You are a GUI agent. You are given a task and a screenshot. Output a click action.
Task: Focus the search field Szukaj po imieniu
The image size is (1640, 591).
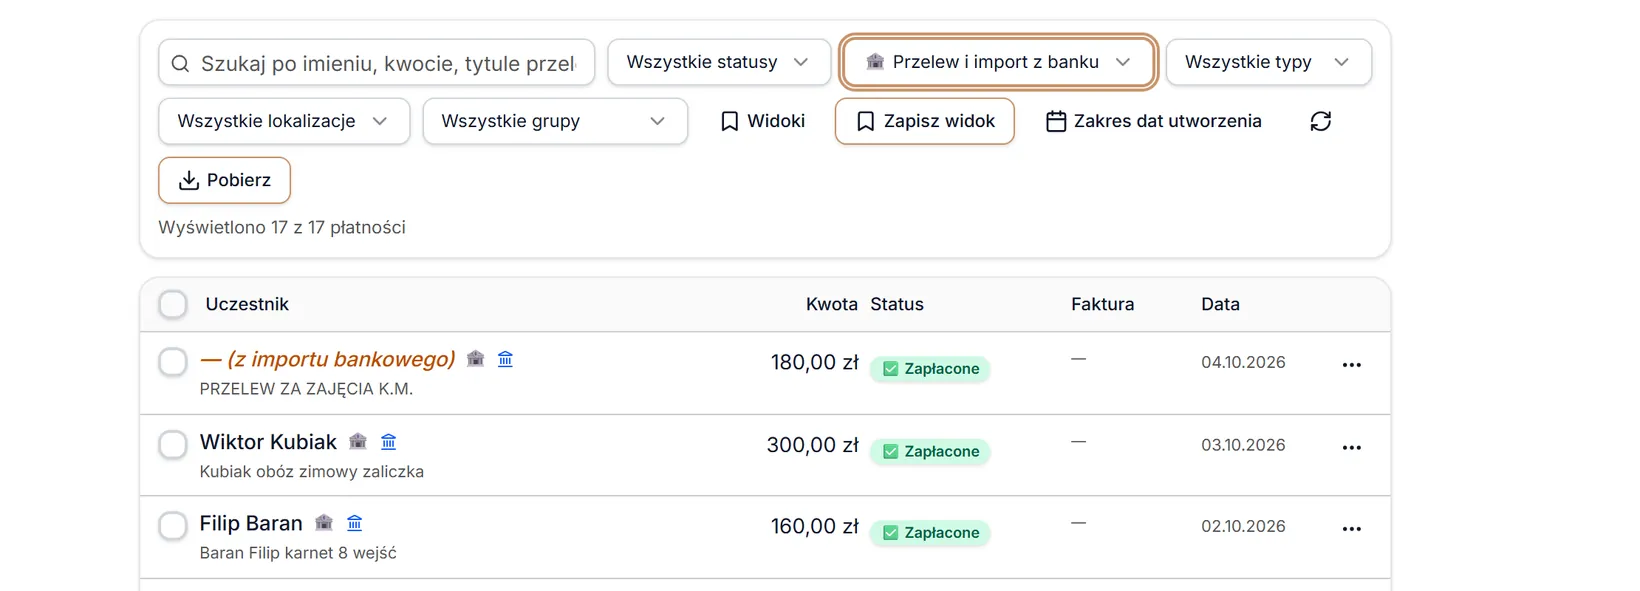[377, 62]
